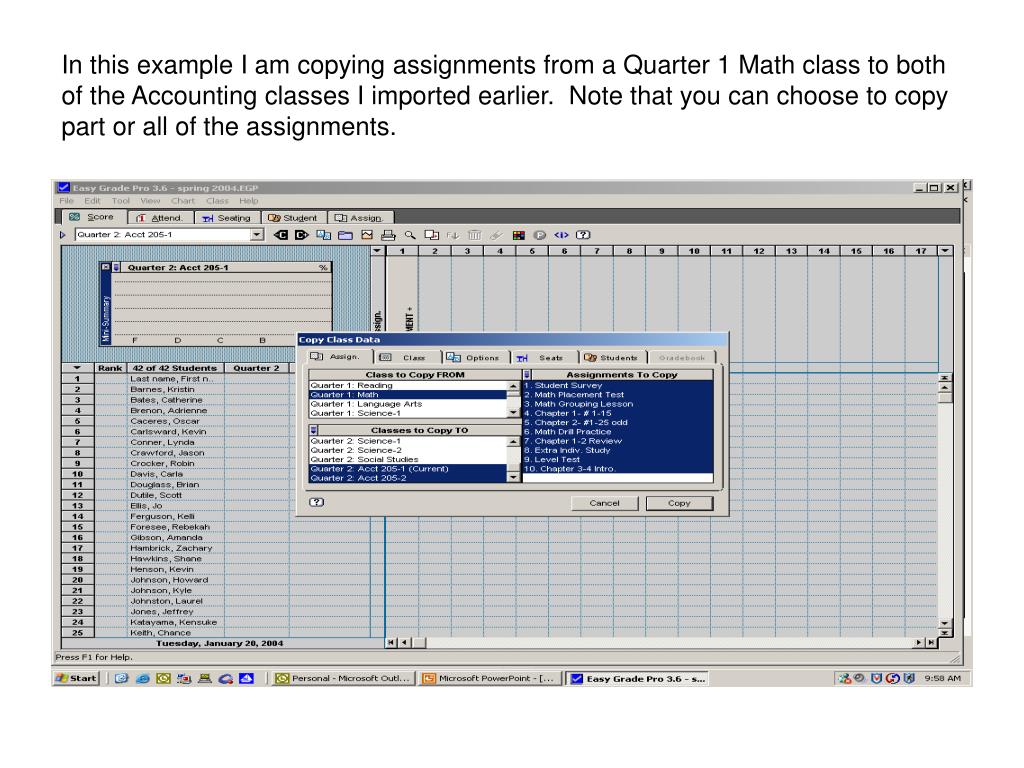Open the Tool menu
The height and width of the screenshot is (768, 1024).
pos(121,201)
